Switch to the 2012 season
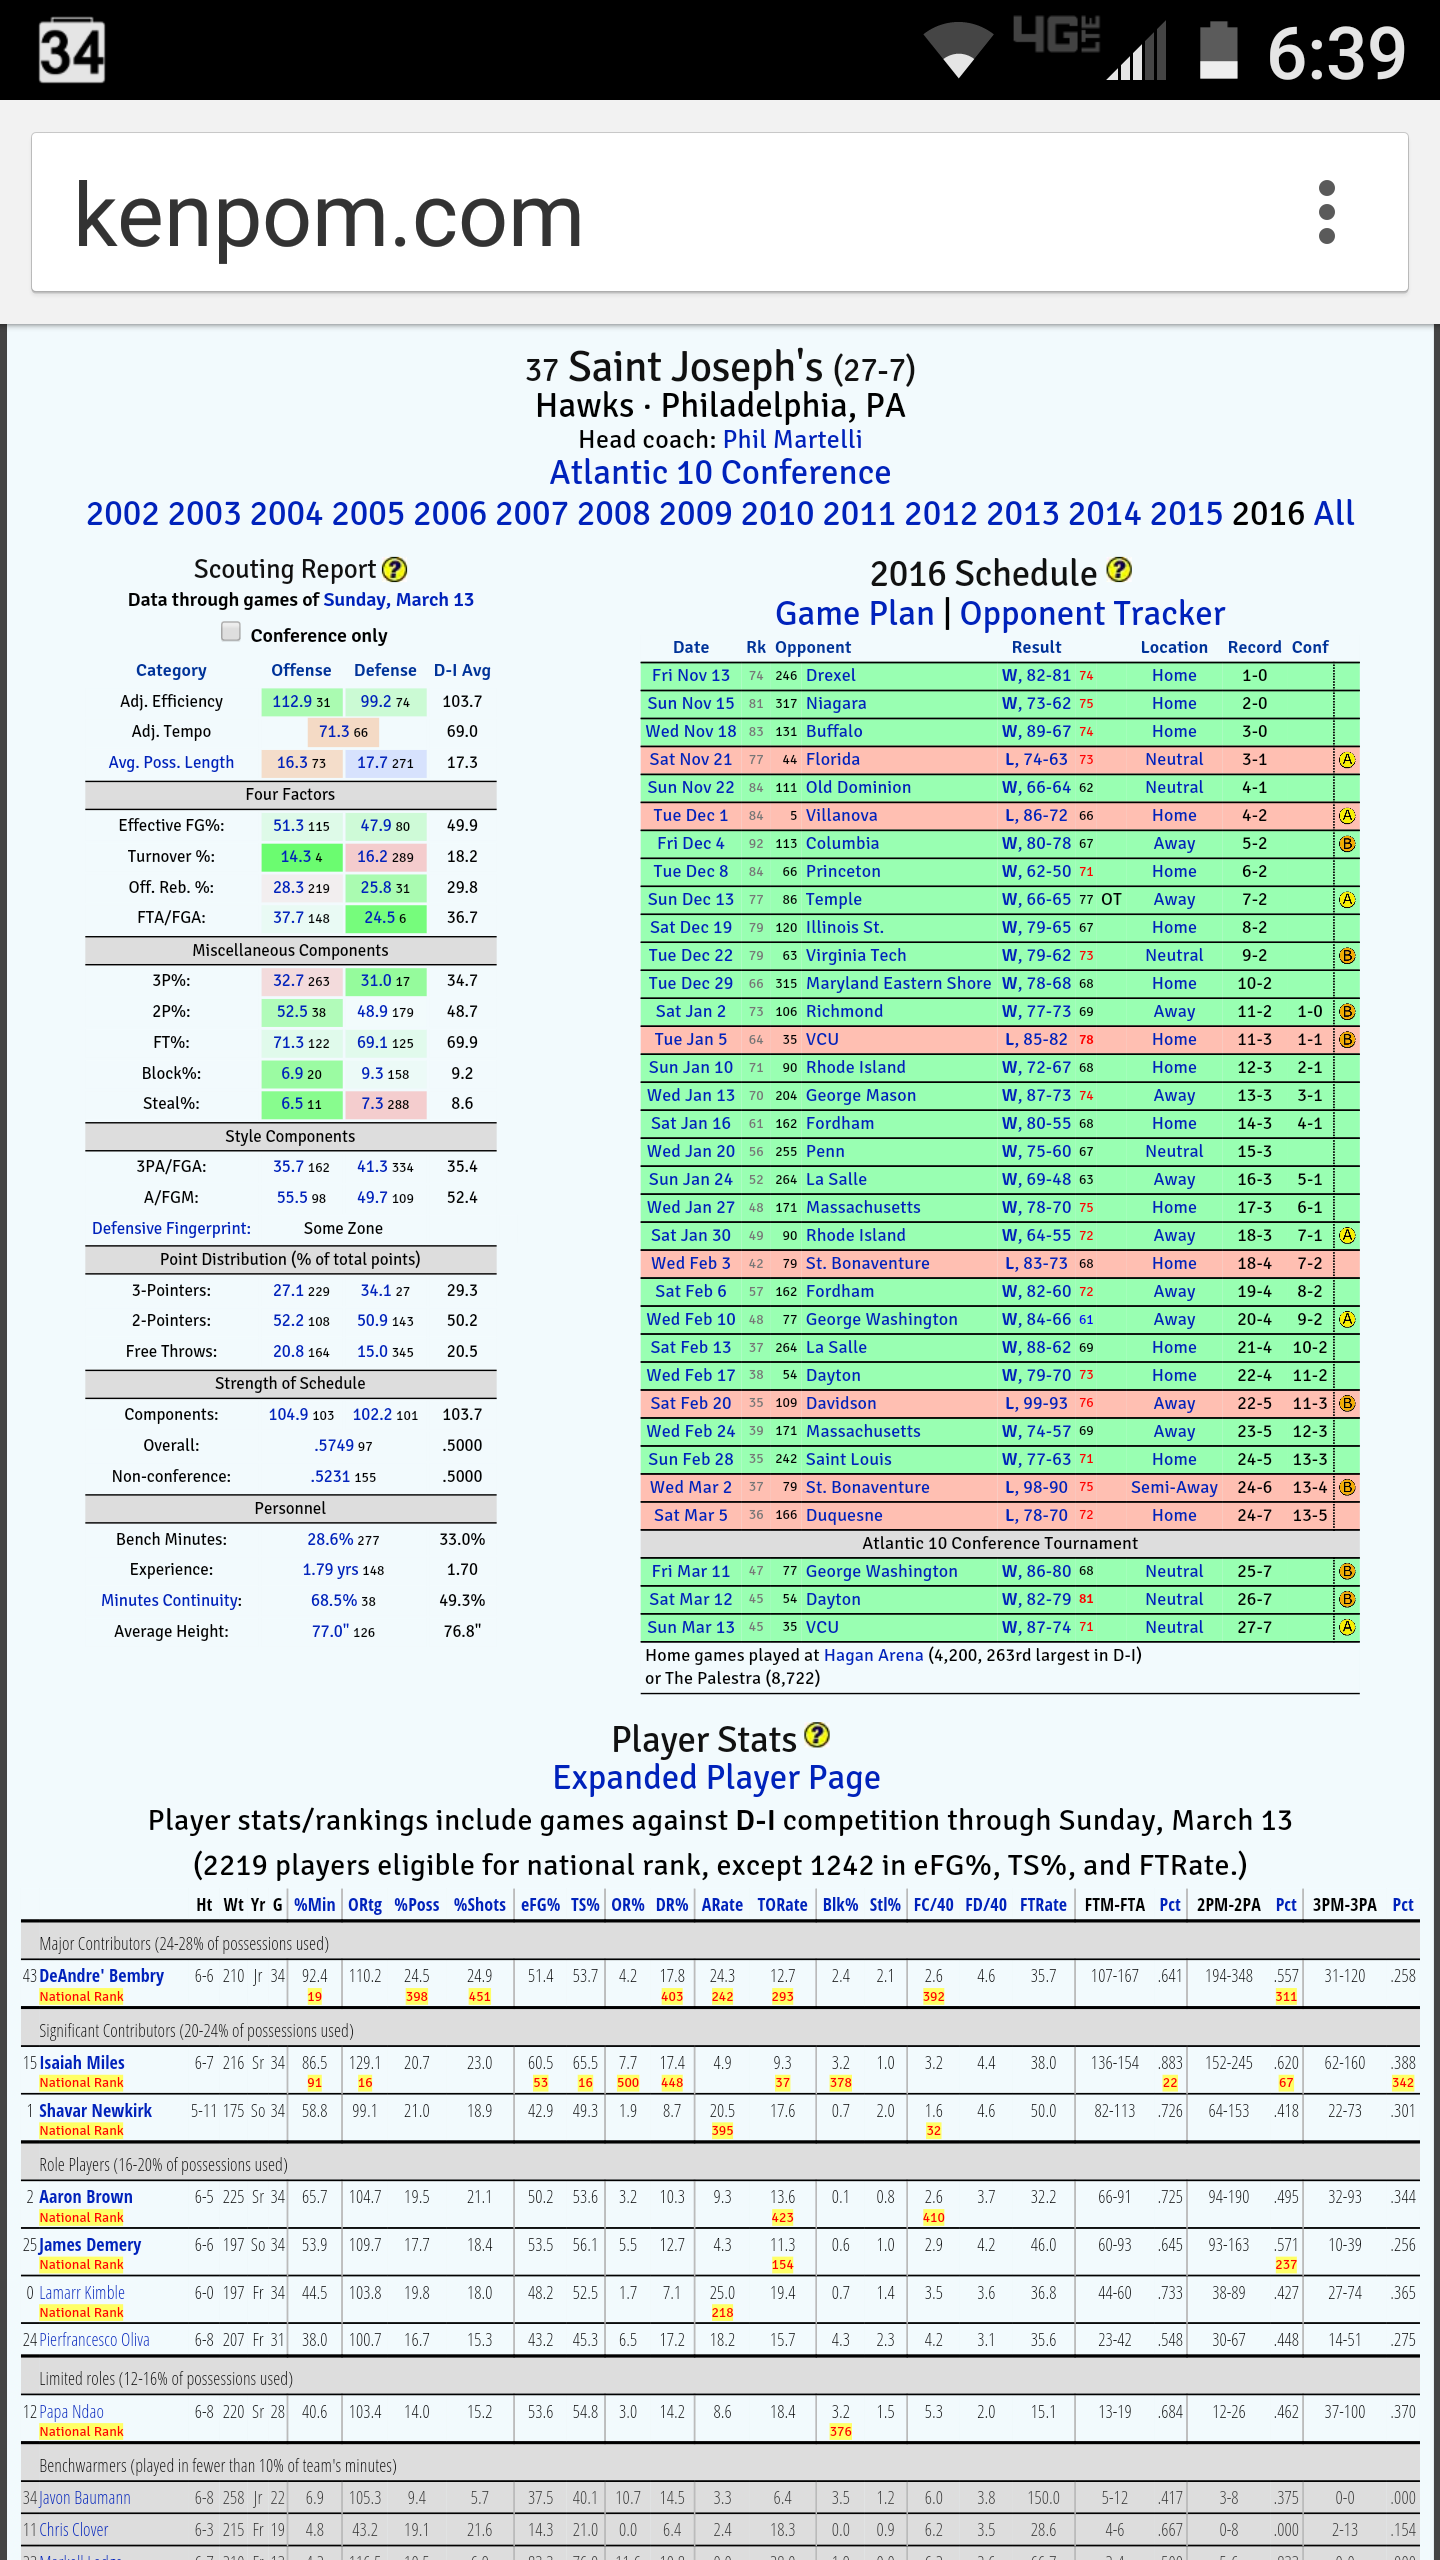Screen dimensions: 1440x2560 pyautogui.click(x=940, y=514)
